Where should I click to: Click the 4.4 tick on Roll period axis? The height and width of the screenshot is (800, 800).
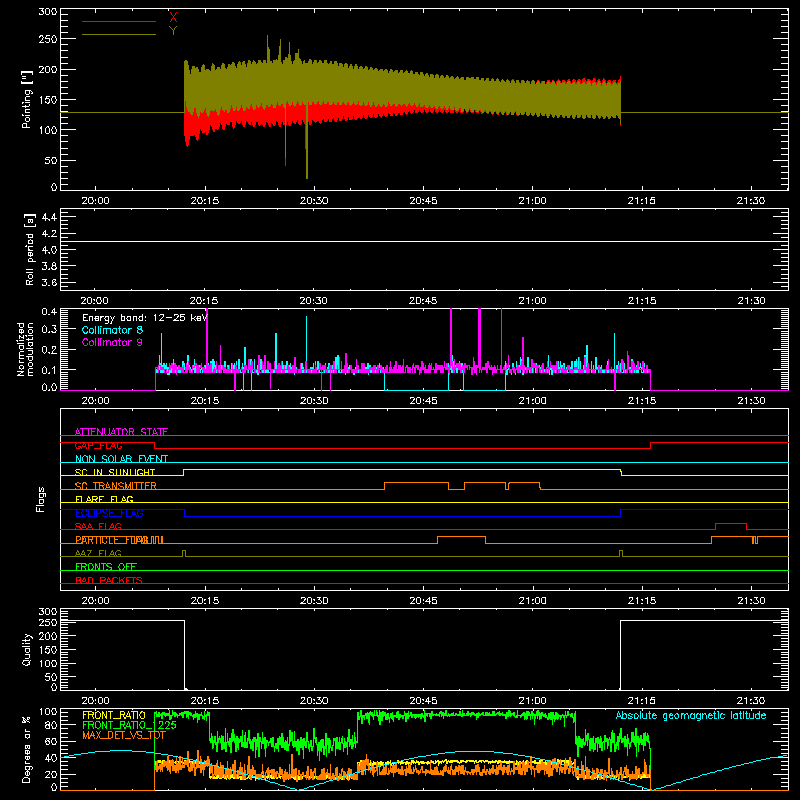click(49, 217)
